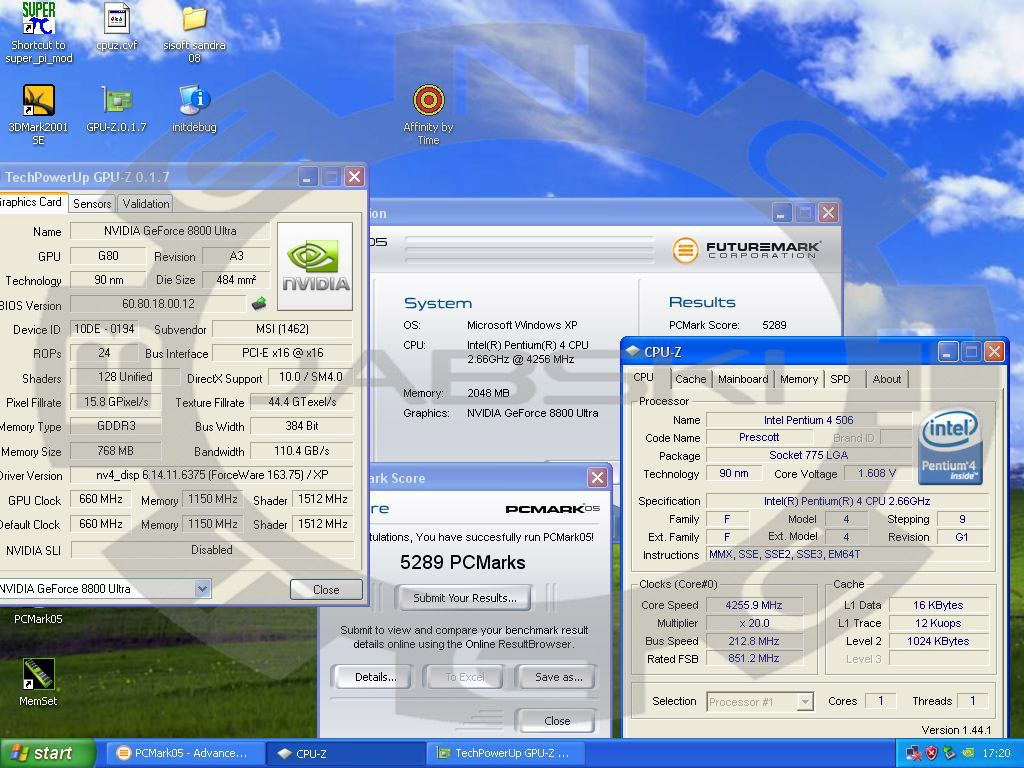This screenshot has height=768, width=1024.
Task: Click the To Excel button
Action: point(465,677)
